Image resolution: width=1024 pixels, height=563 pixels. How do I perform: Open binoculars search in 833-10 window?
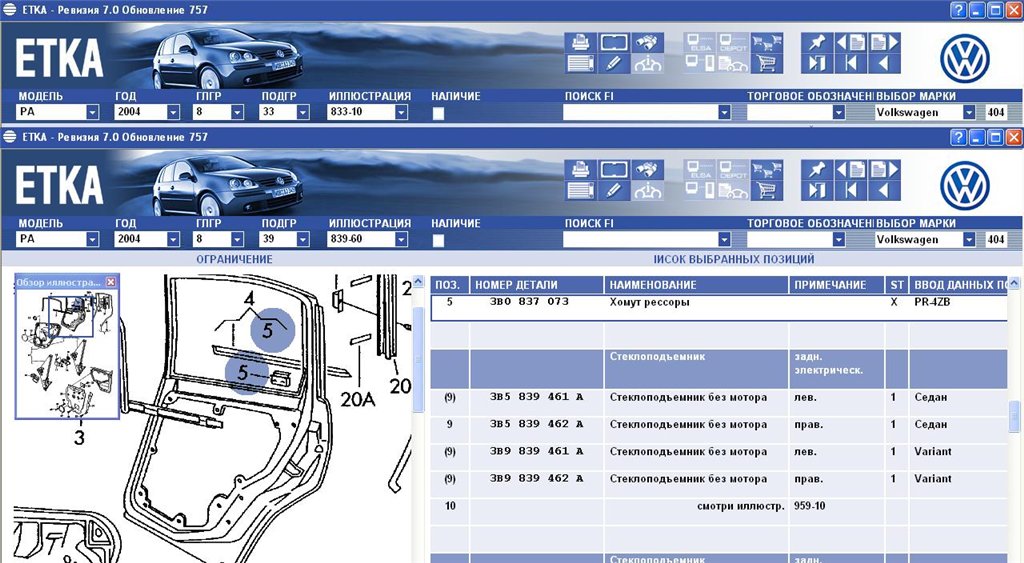[647, 42]
